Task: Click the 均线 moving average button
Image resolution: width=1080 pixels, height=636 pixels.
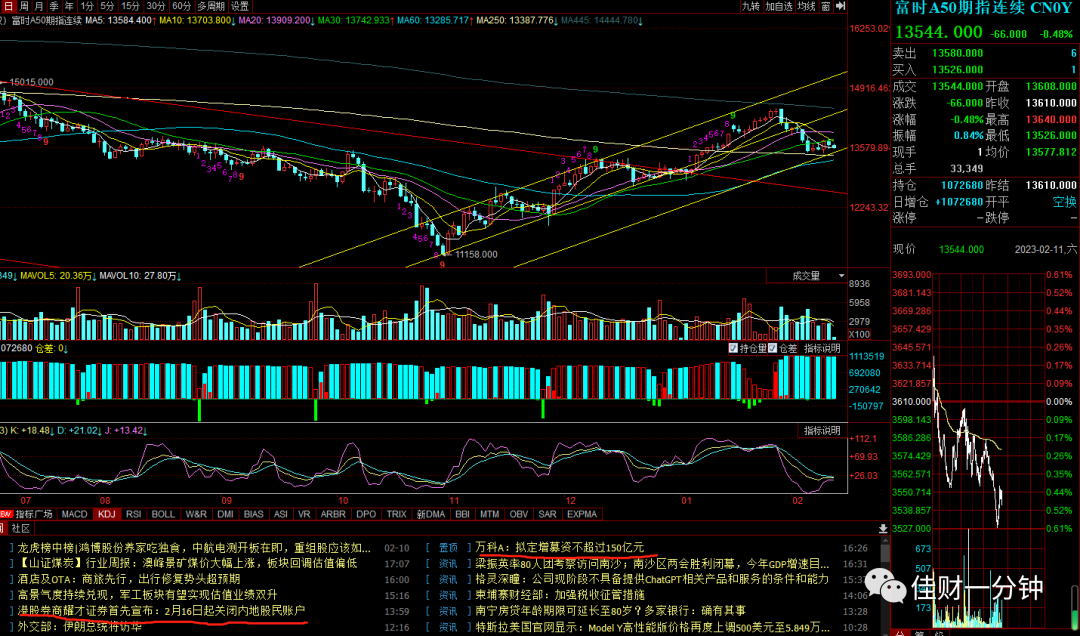Action: pyautogui.click(x=806, y=6)
